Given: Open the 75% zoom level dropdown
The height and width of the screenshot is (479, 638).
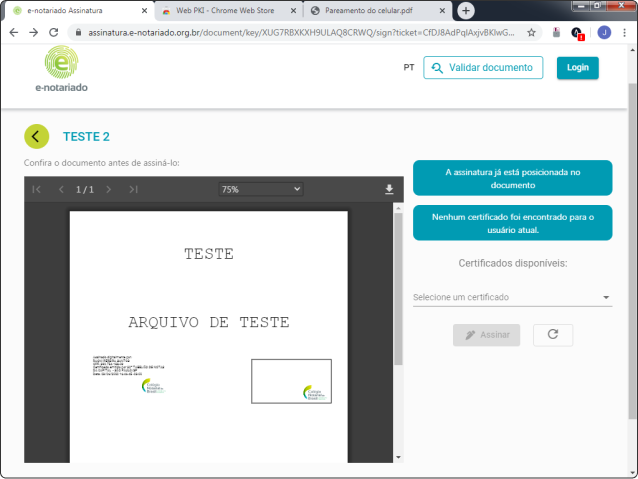Looking at the screenshot, I should (x=260, y=189).
